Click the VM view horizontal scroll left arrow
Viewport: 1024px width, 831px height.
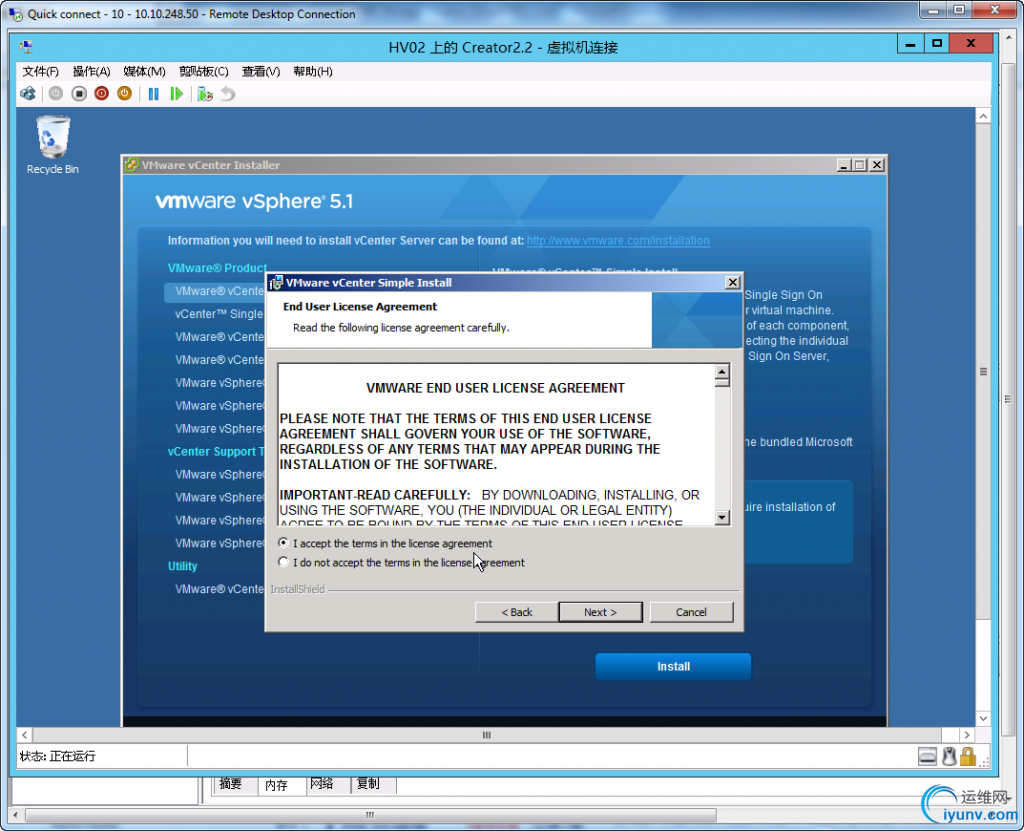coord(24,735)
